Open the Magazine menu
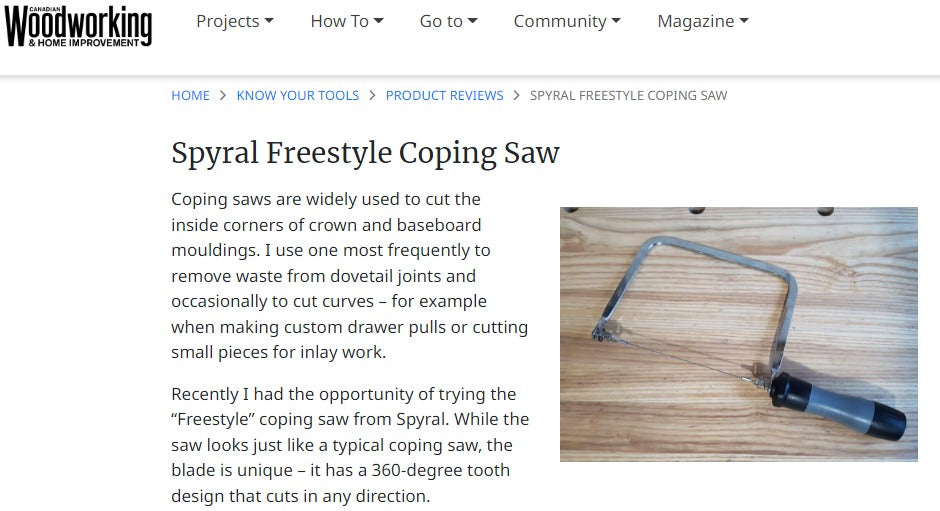Screen dimensions: 940x511 click(702, 21)
